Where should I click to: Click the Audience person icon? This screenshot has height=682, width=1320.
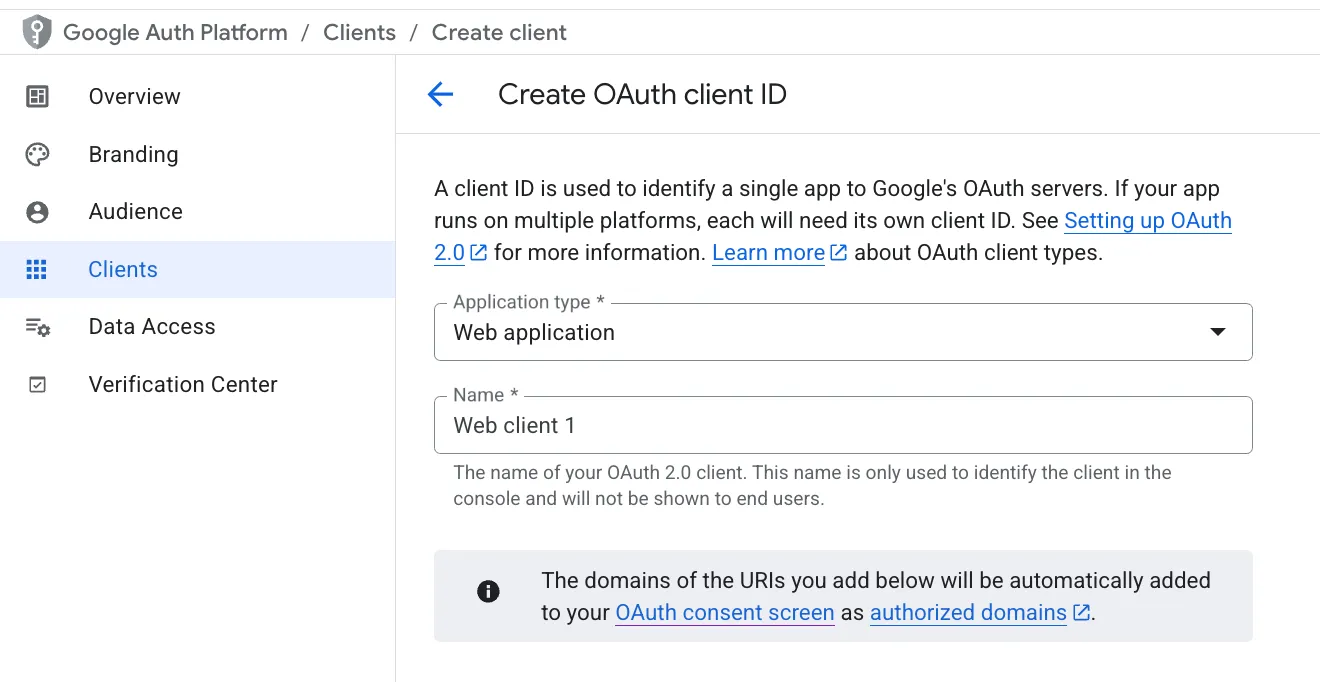(37, 212)
